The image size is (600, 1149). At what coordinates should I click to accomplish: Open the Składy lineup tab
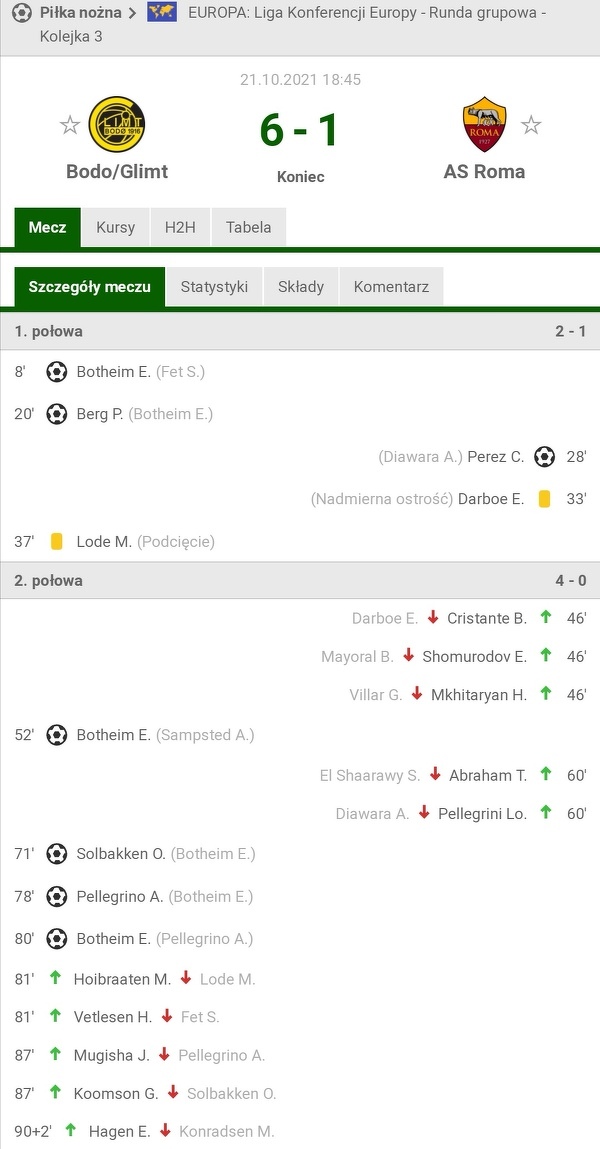coord(301,287)
